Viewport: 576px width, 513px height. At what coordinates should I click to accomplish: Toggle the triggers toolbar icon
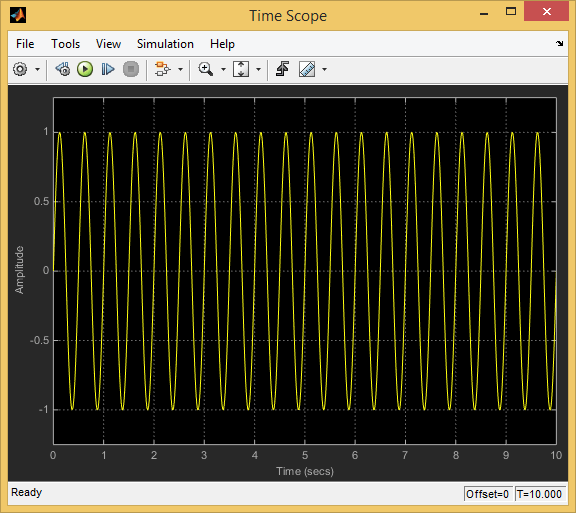pyautogui.click(x=282, y=69)
